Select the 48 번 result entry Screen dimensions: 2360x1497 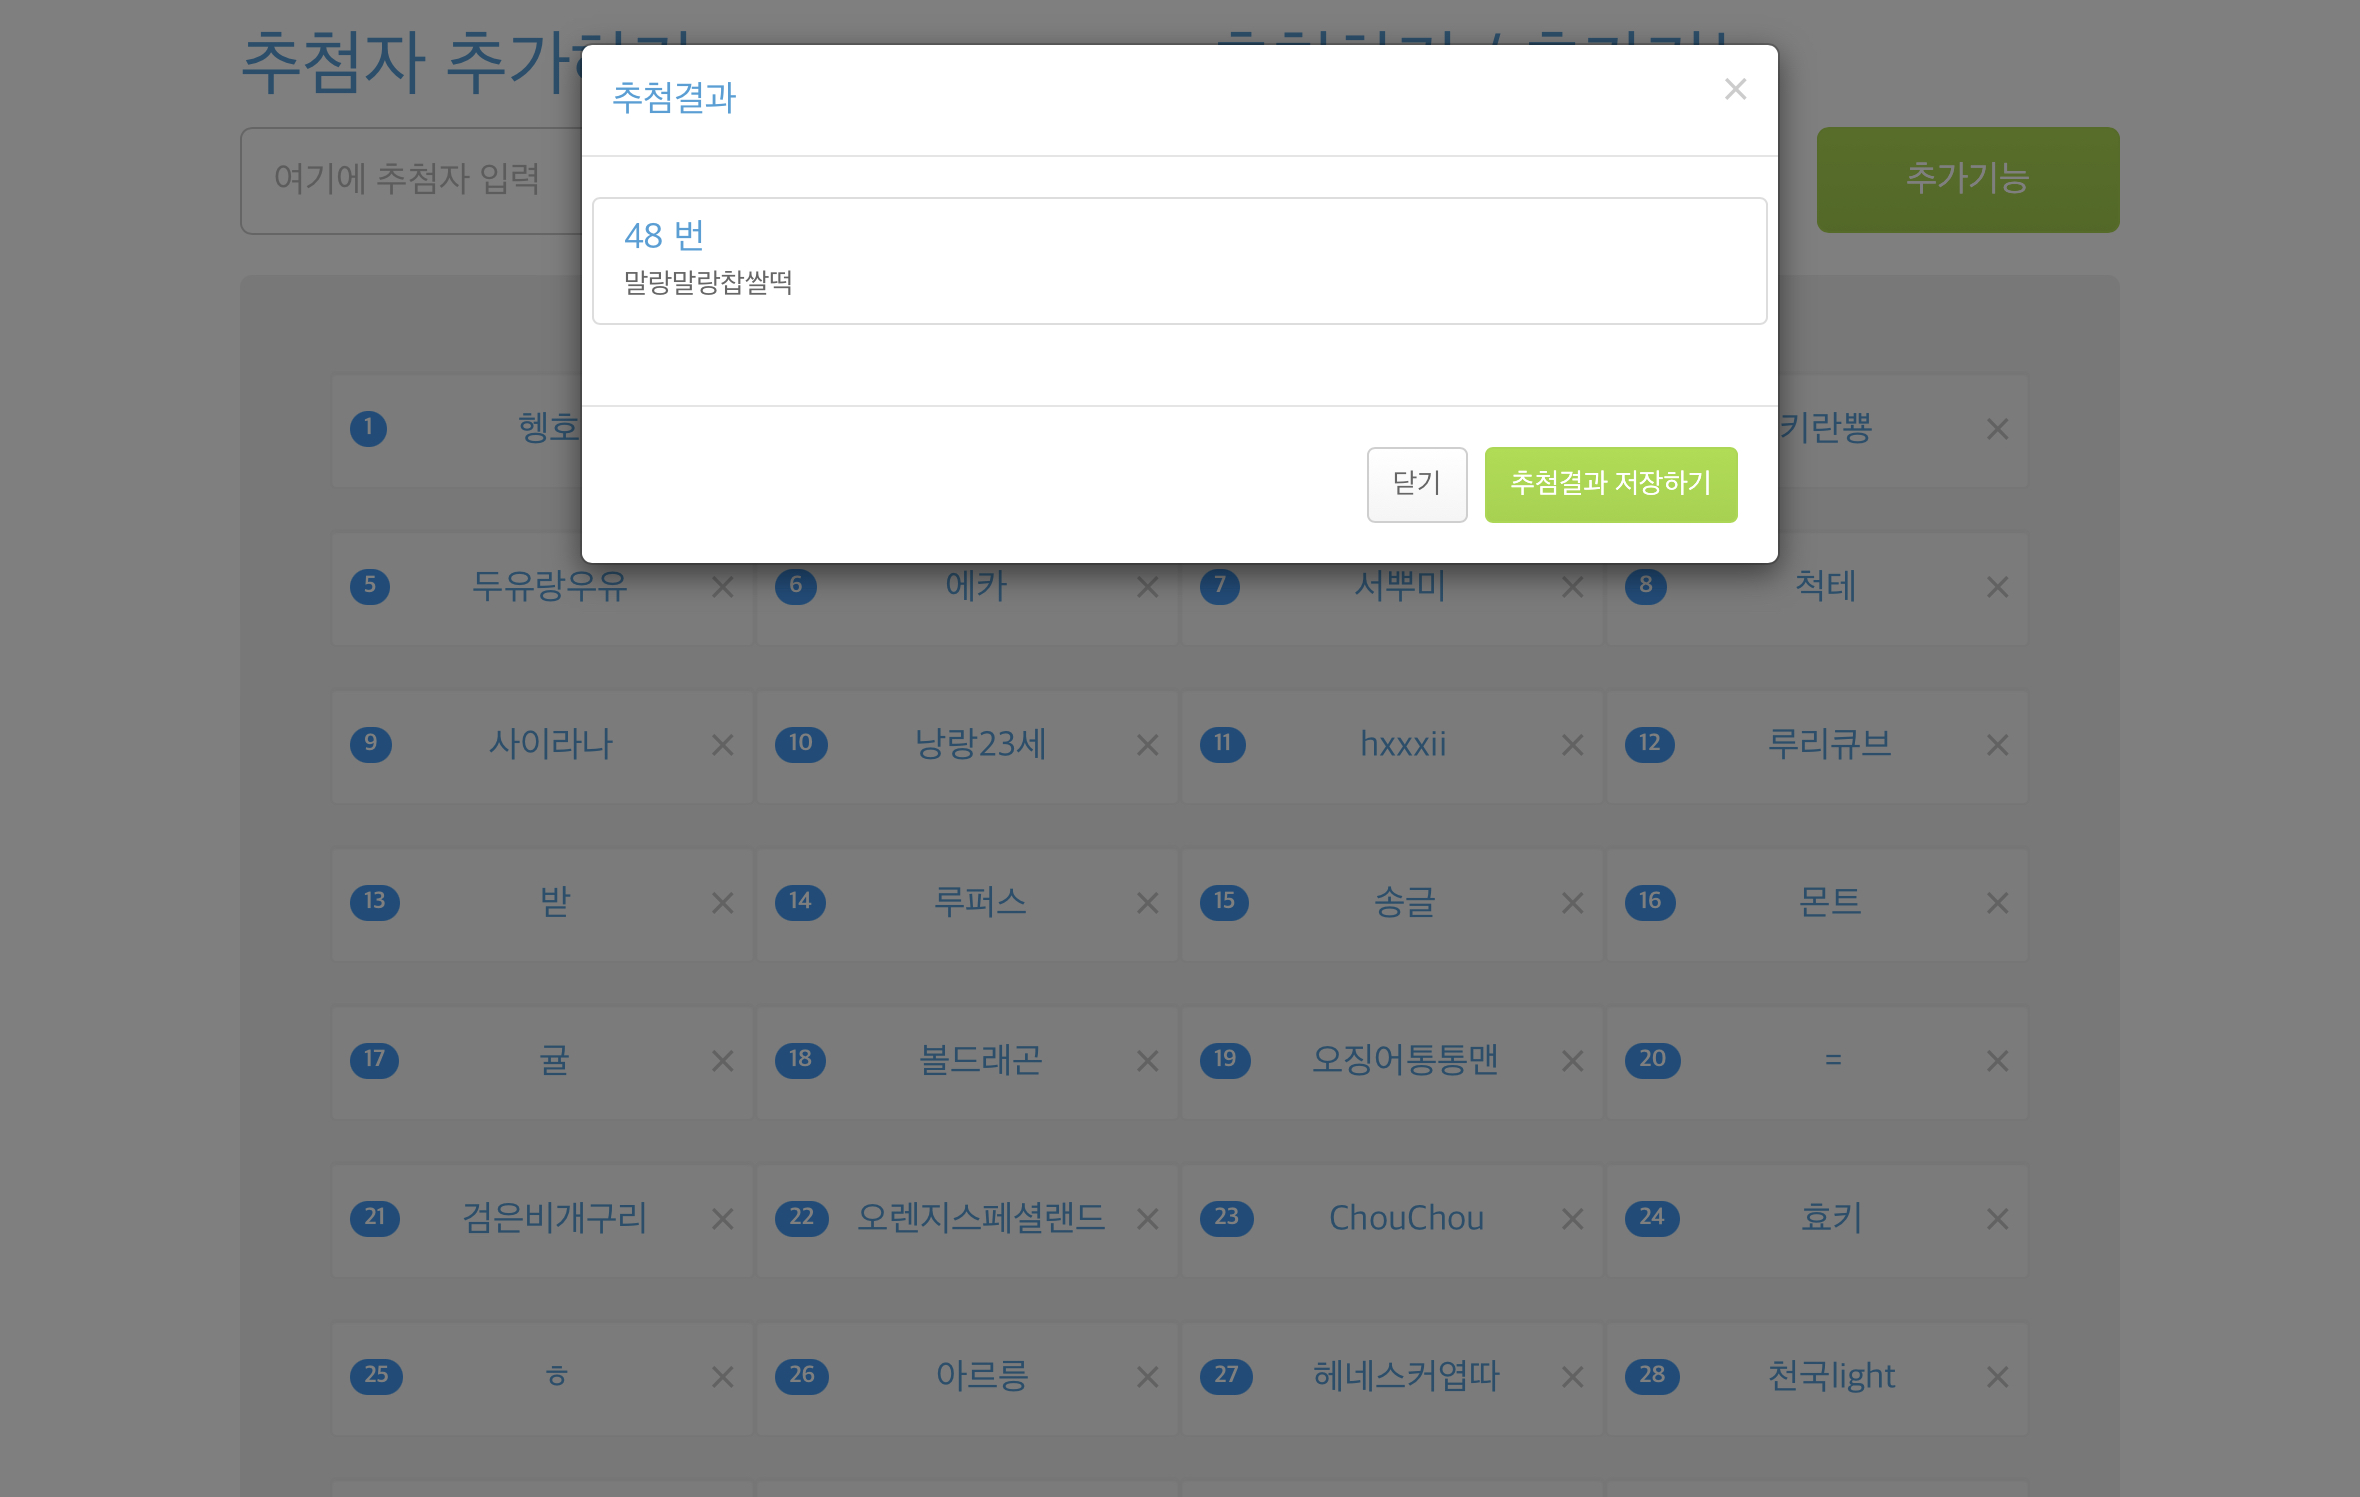[1179, 261]
